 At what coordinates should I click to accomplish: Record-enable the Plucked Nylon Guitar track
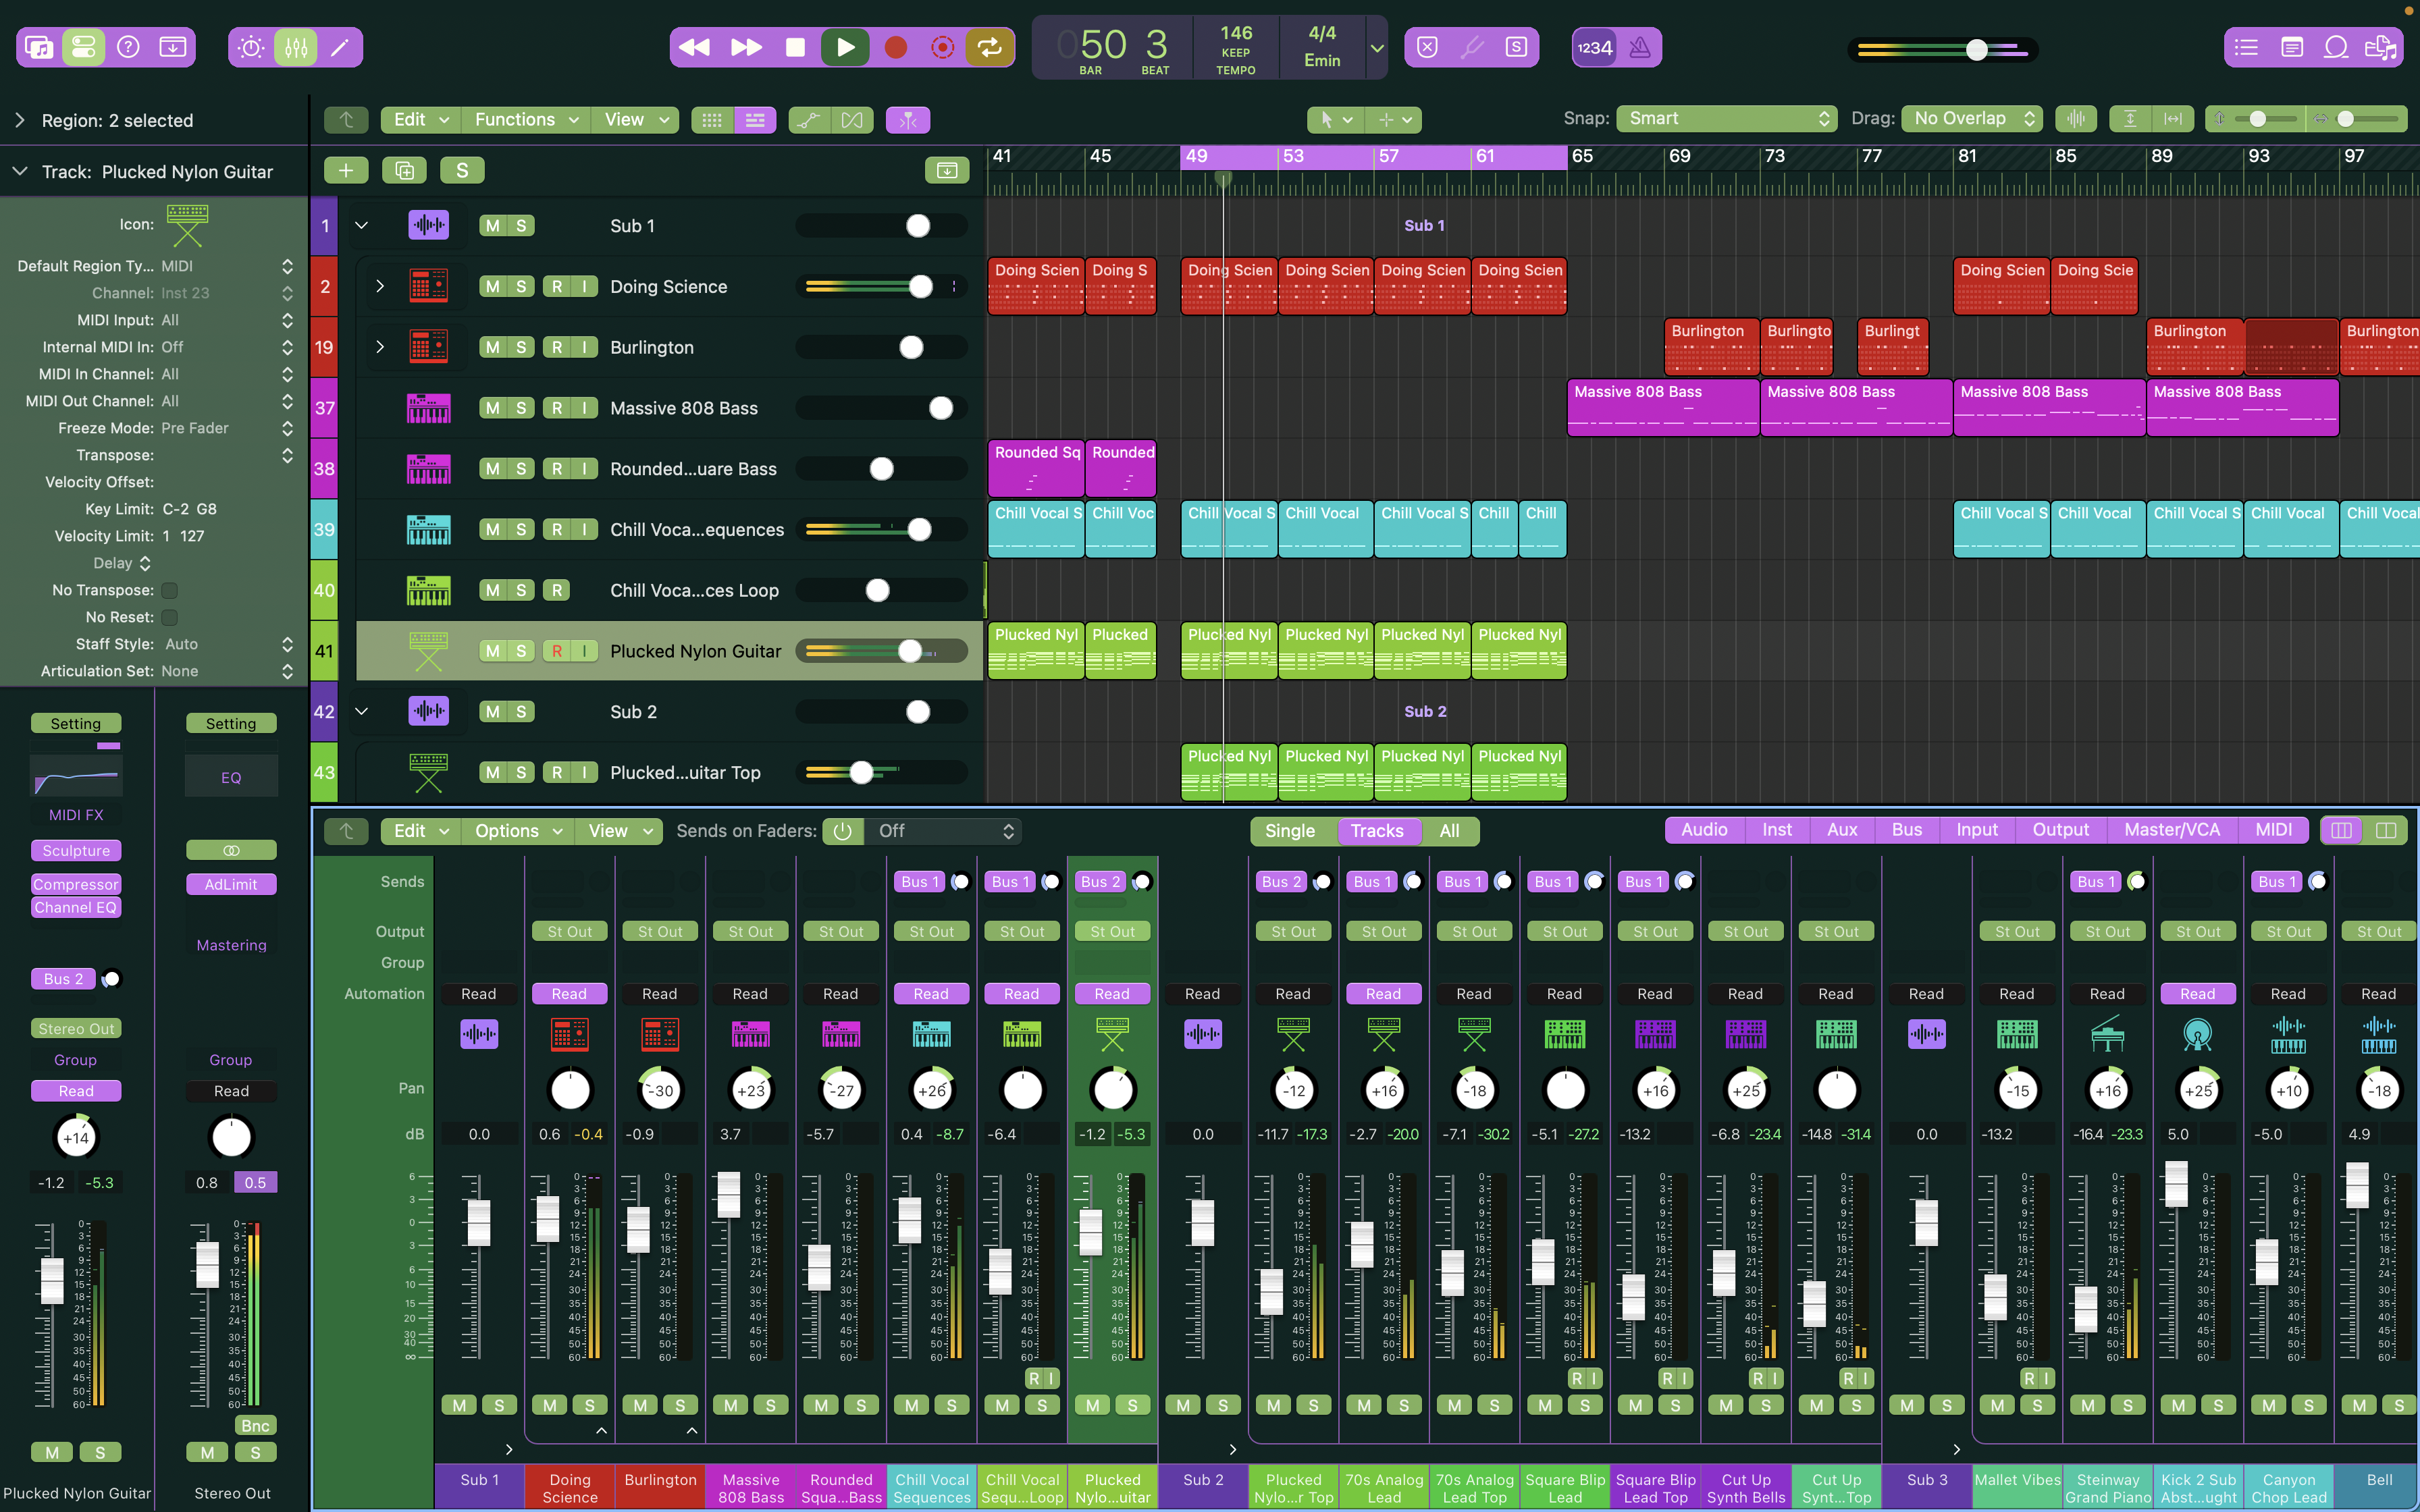point(557,651)
